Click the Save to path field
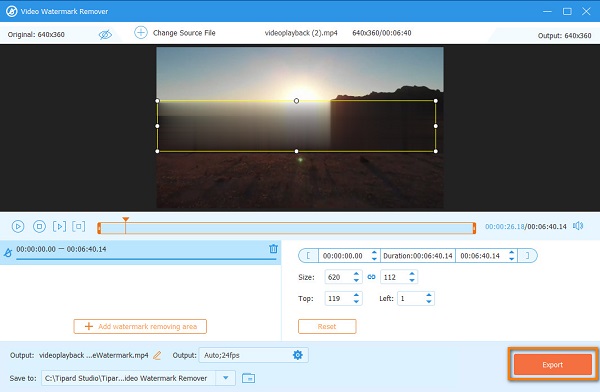This screenshot has width=600, height=392. tap(128, 378)
